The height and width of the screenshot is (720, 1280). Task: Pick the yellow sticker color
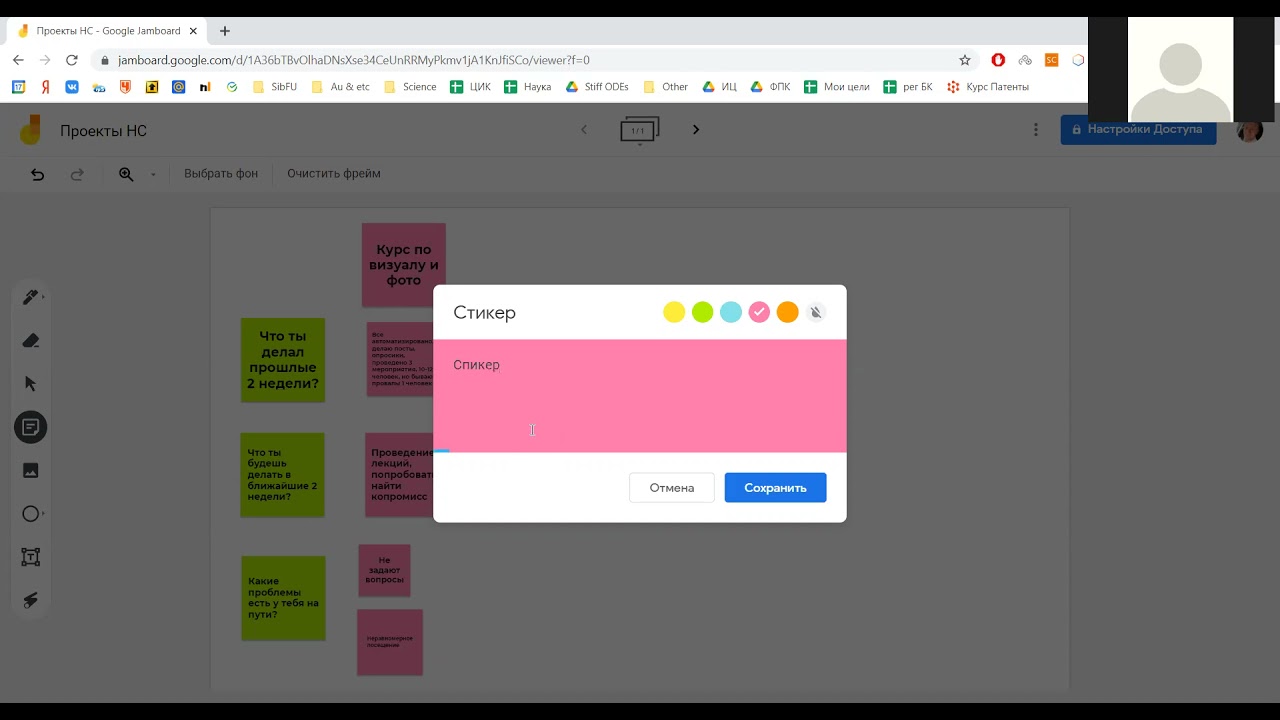pyautogui.click(x=674, y=313)
